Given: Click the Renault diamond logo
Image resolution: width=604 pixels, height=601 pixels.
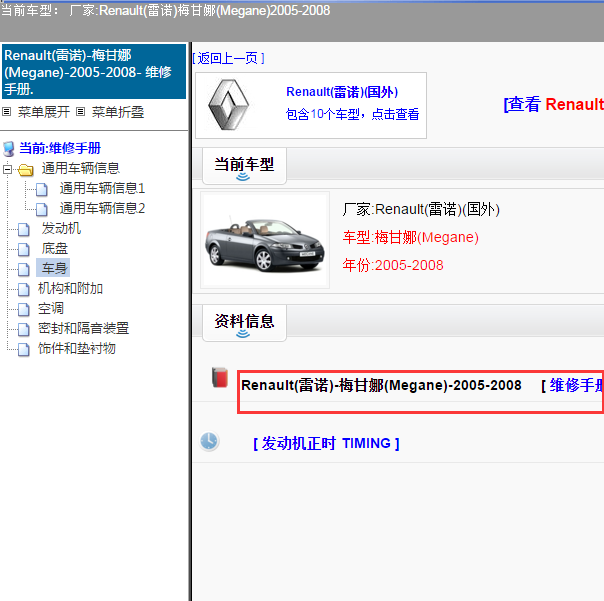Looking at the screenshot, I should click(x=228, y=105).
